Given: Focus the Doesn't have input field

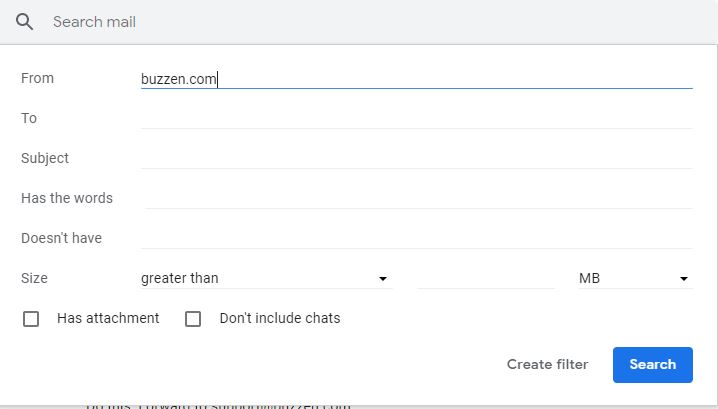Looking at the screenshot, I should coord(416,238).
